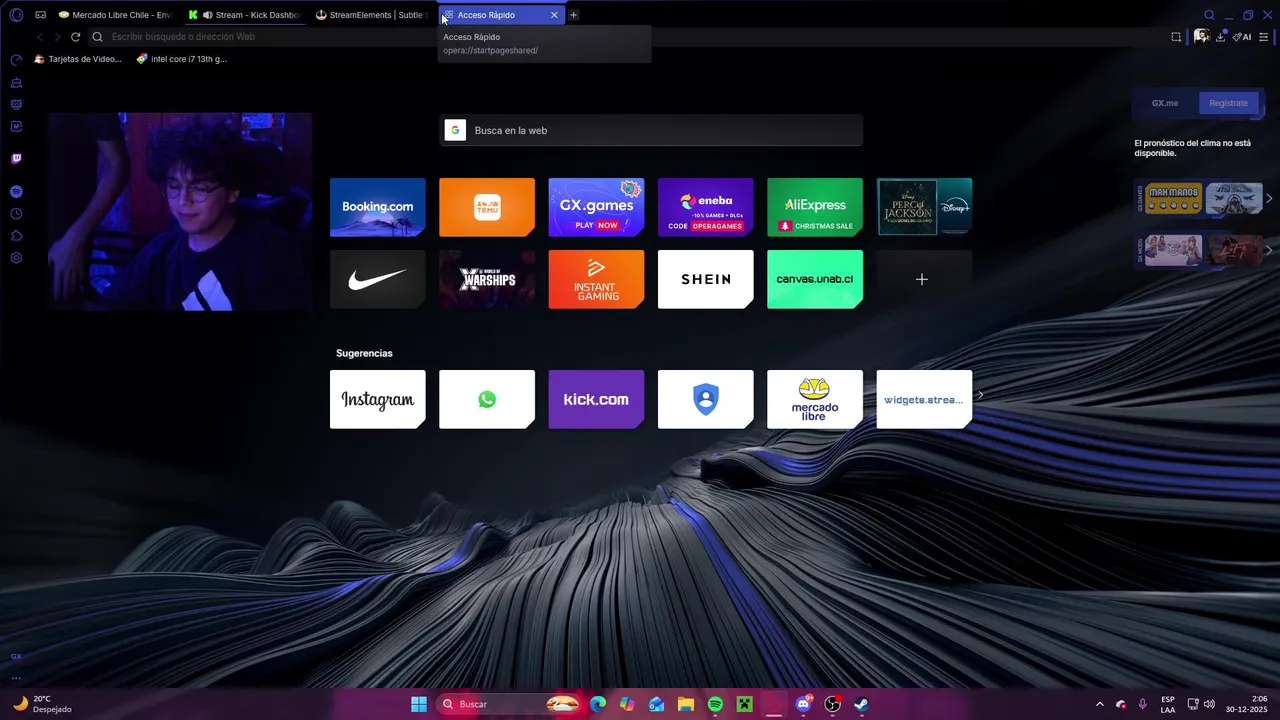
Task: Open the SHEIN speed dial tile
Action: coord(705,279)
